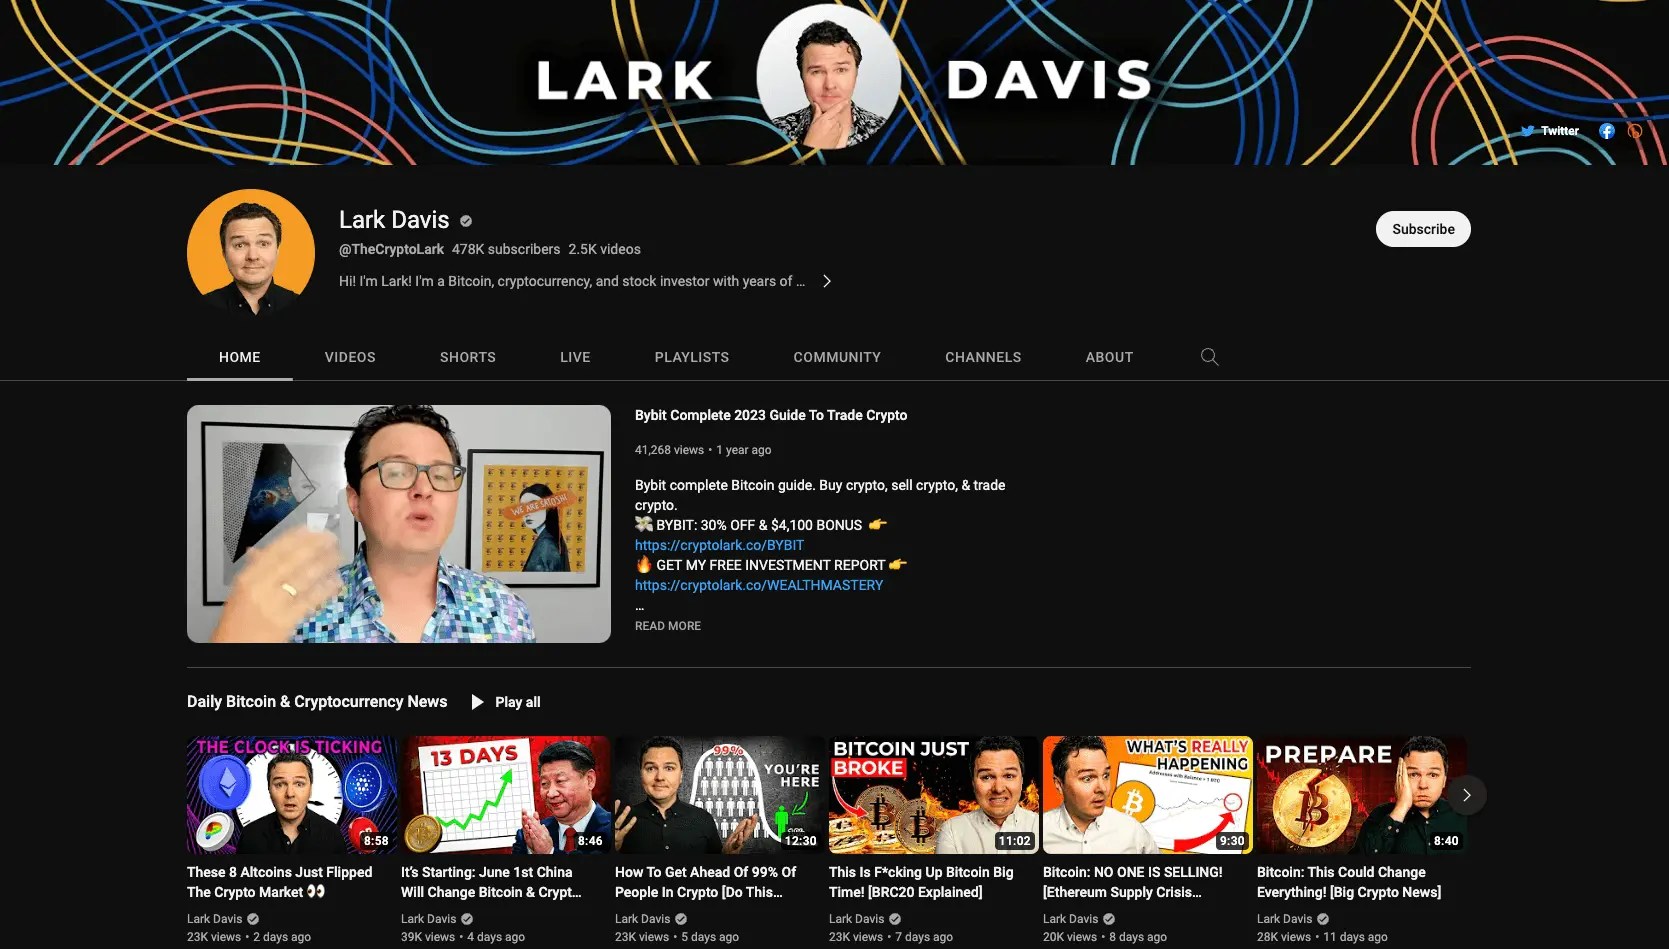Click the Play all icon for Daily Bitcoin news
The height and width of the screenshot is (949, 1669).
point(477,702)
